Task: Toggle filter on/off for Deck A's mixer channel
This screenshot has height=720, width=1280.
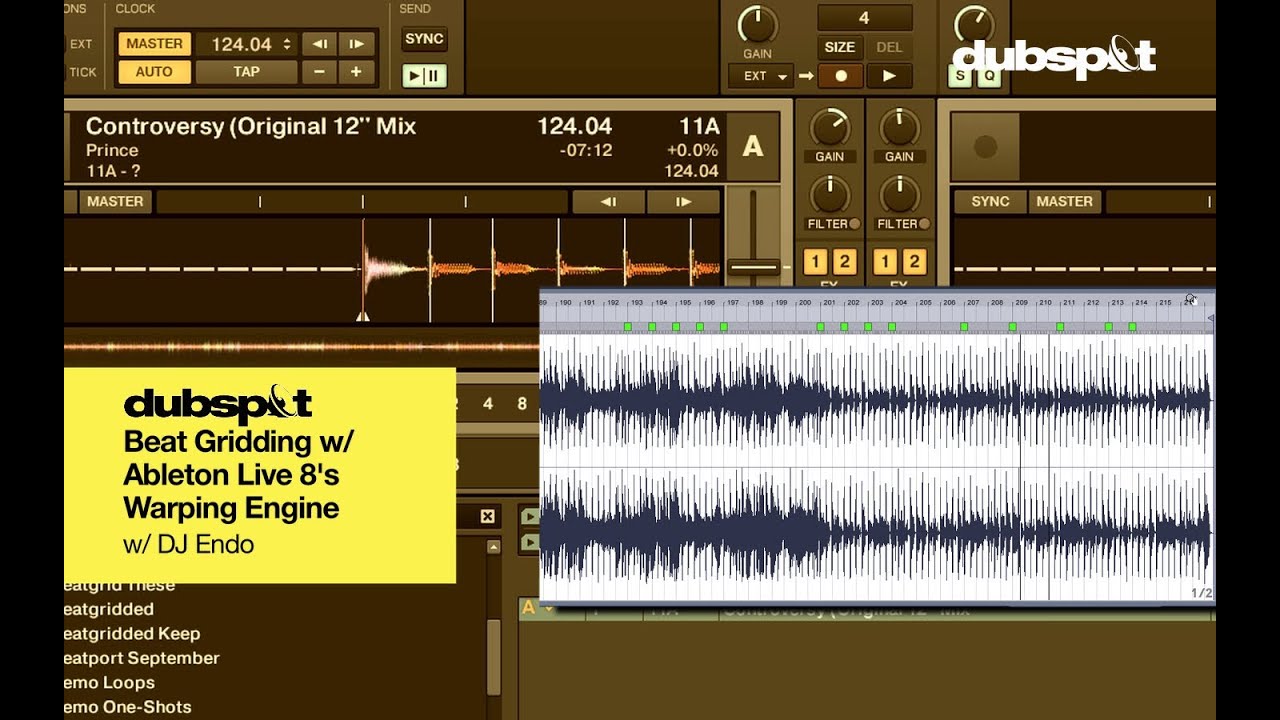Action: coord(855,224)
